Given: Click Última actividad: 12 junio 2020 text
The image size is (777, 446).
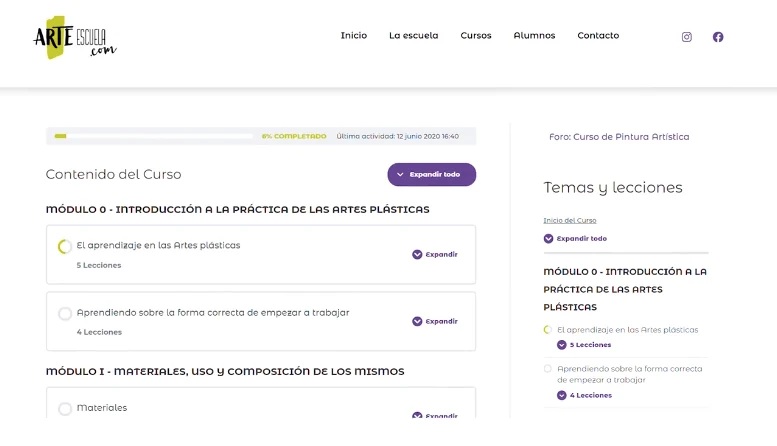Looking at the screenshot, I should click(397, 136).
